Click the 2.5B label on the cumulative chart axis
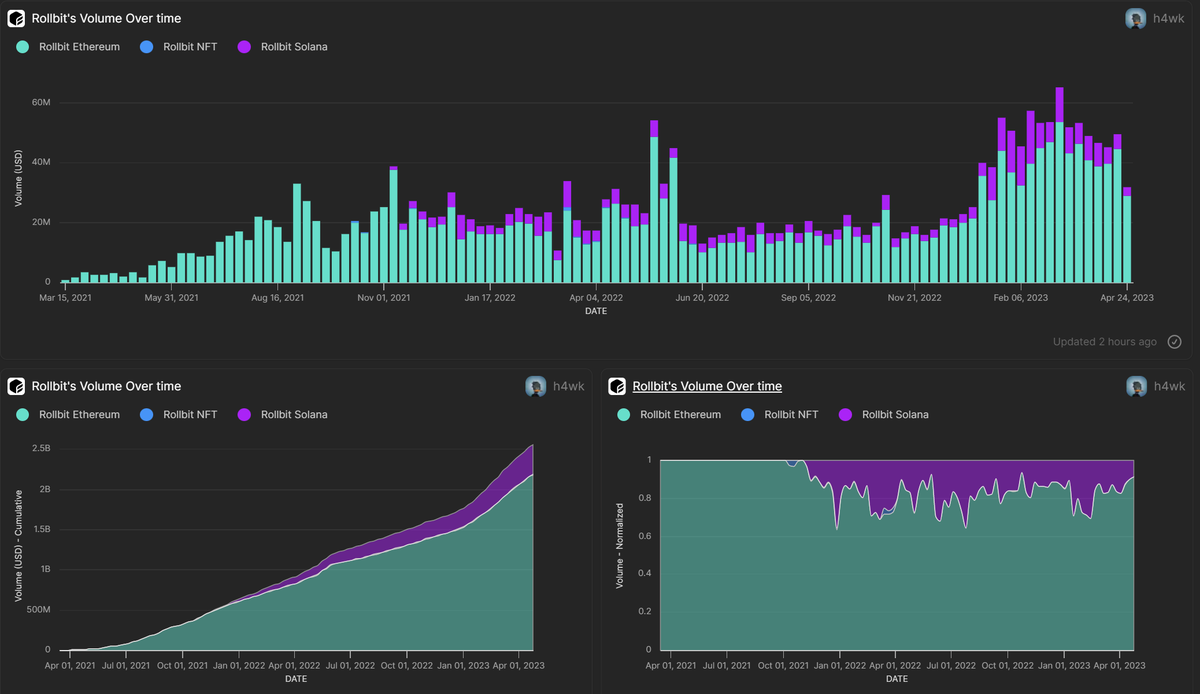 tap(42, 448)
